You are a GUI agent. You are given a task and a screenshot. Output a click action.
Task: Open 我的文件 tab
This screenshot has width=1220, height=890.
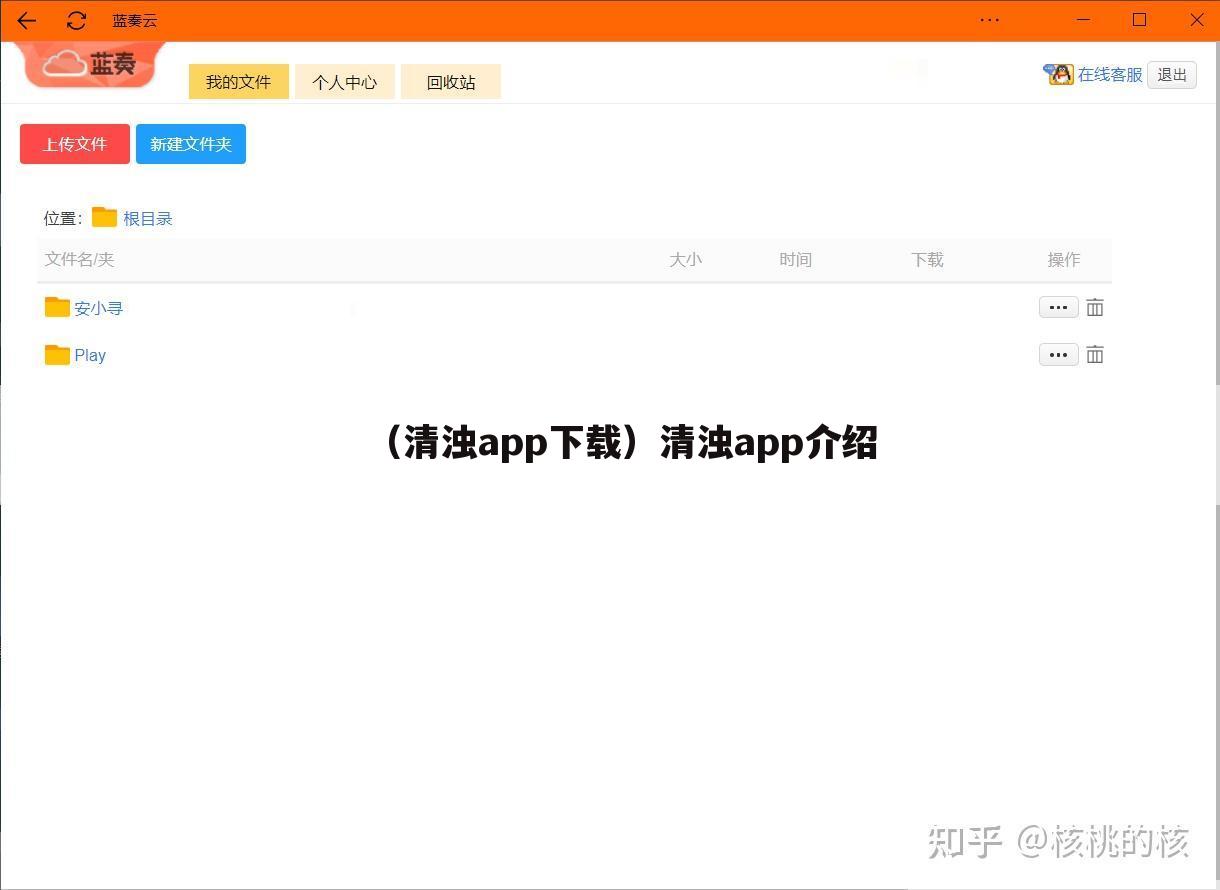coord(239,82)
